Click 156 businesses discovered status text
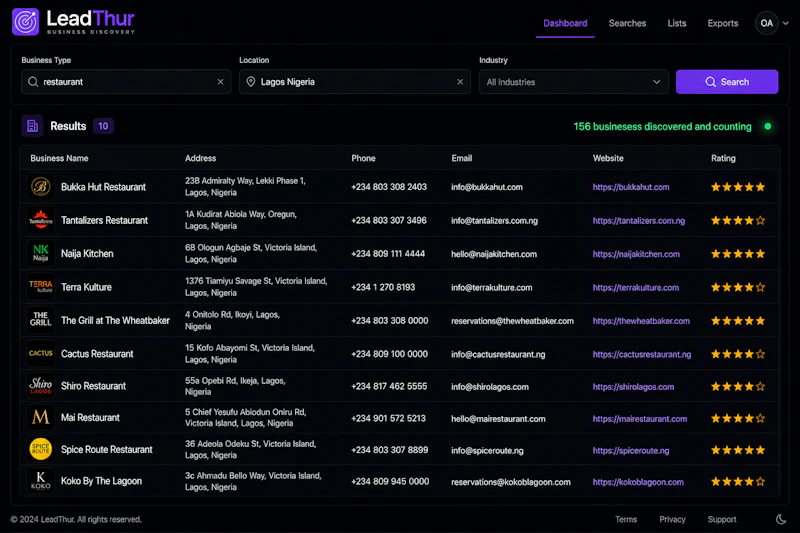Image resolution: width=800 pixels, height=533 pixels. [x=662, y=126]
